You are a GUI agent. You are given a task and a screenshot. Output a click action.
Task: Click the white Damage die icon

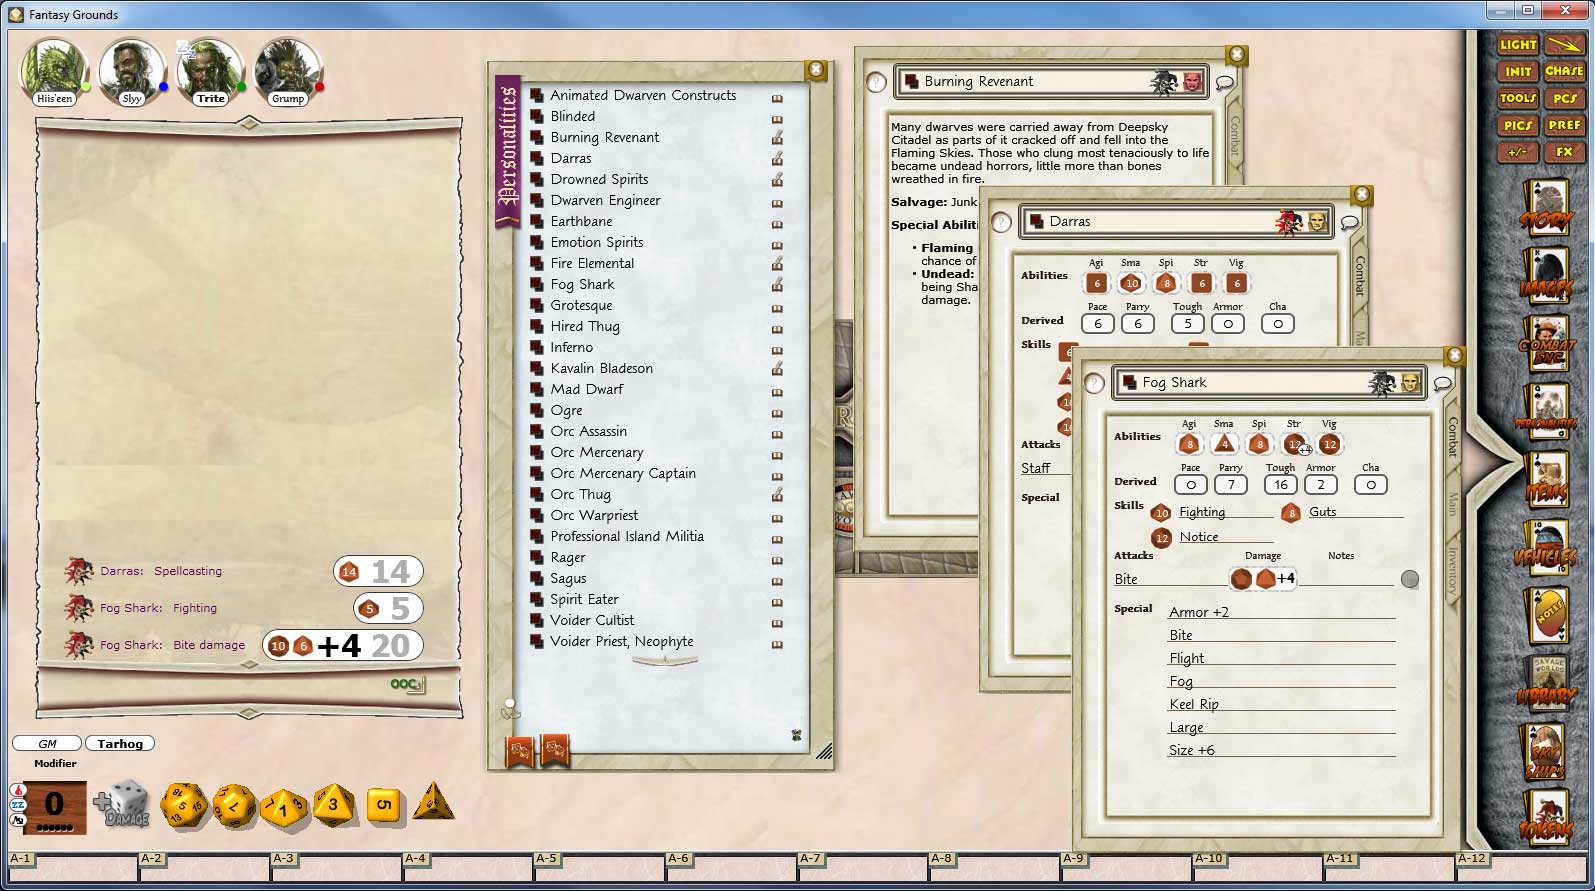tap(126, 805)
